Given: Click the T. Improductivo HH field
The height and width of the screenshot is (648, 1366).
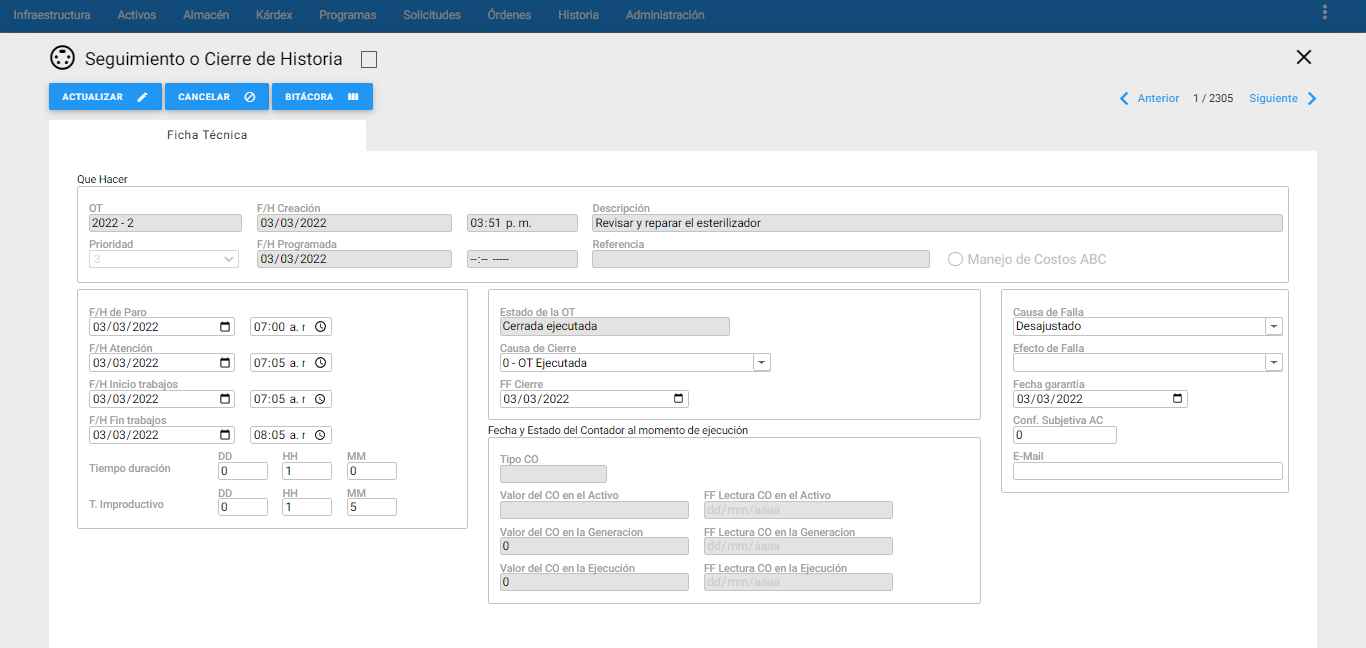Looking at the screenshot, I should 307,507.
